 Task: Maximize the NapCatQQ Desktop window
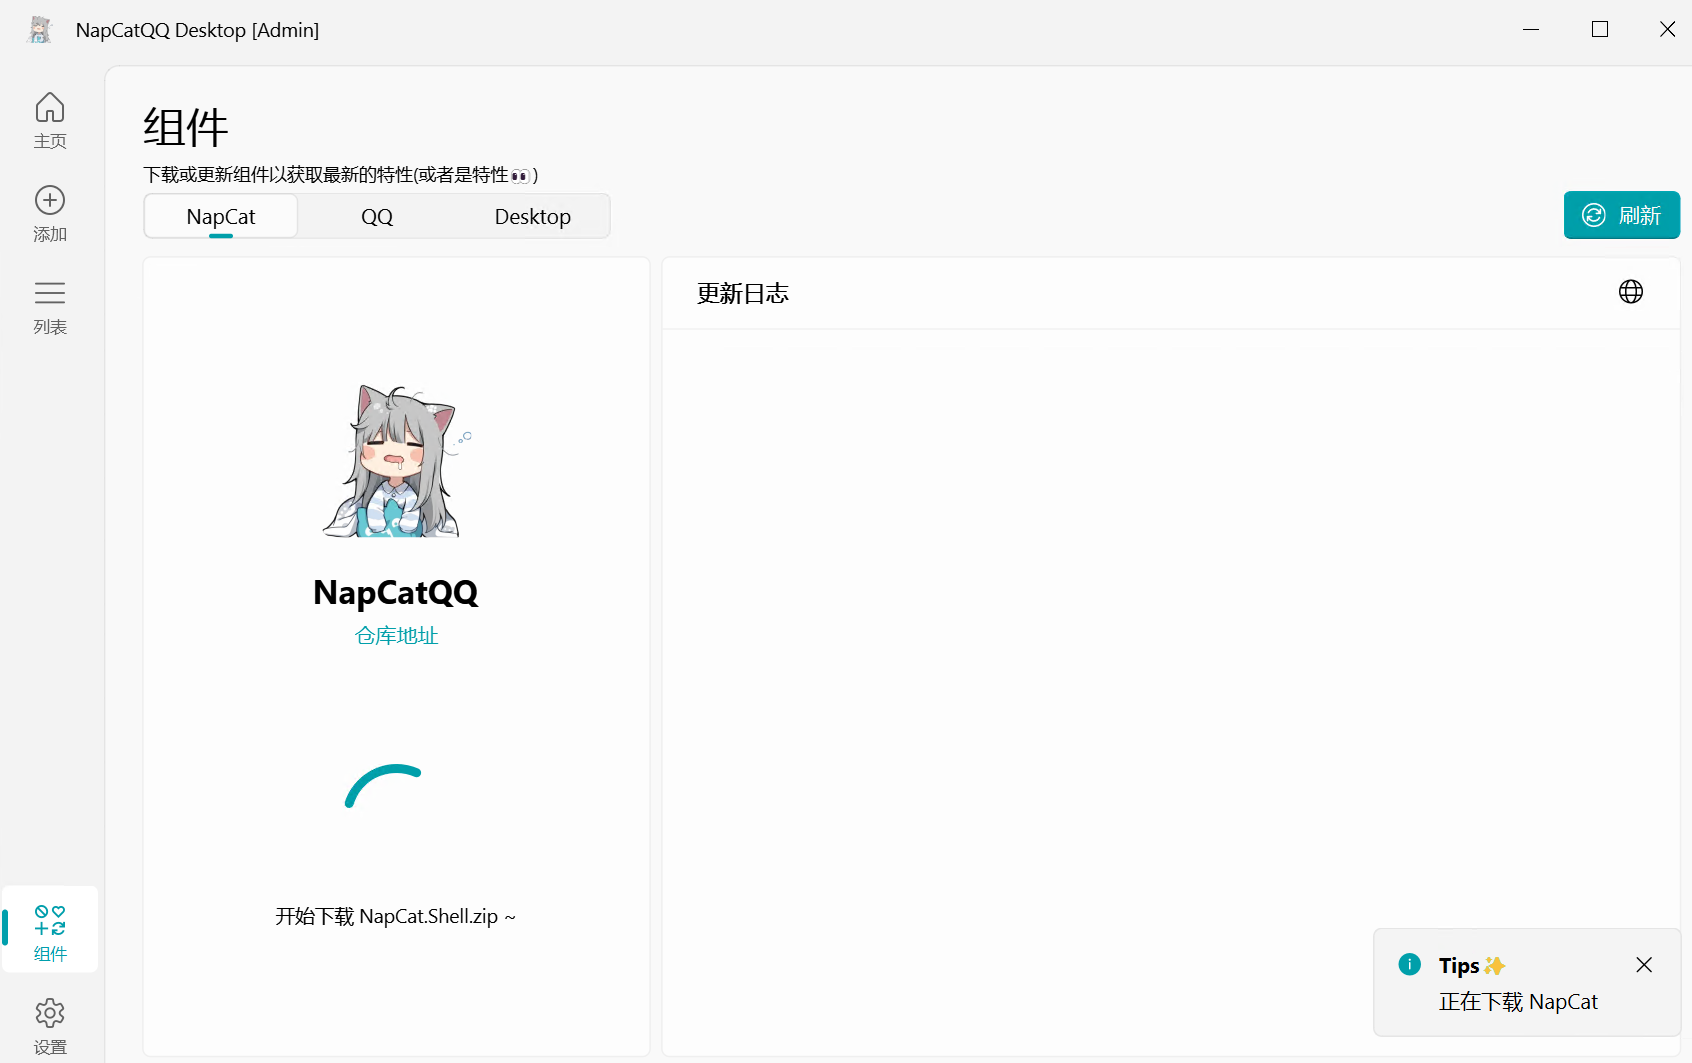pyautogui.click(x=1600, y=30)
